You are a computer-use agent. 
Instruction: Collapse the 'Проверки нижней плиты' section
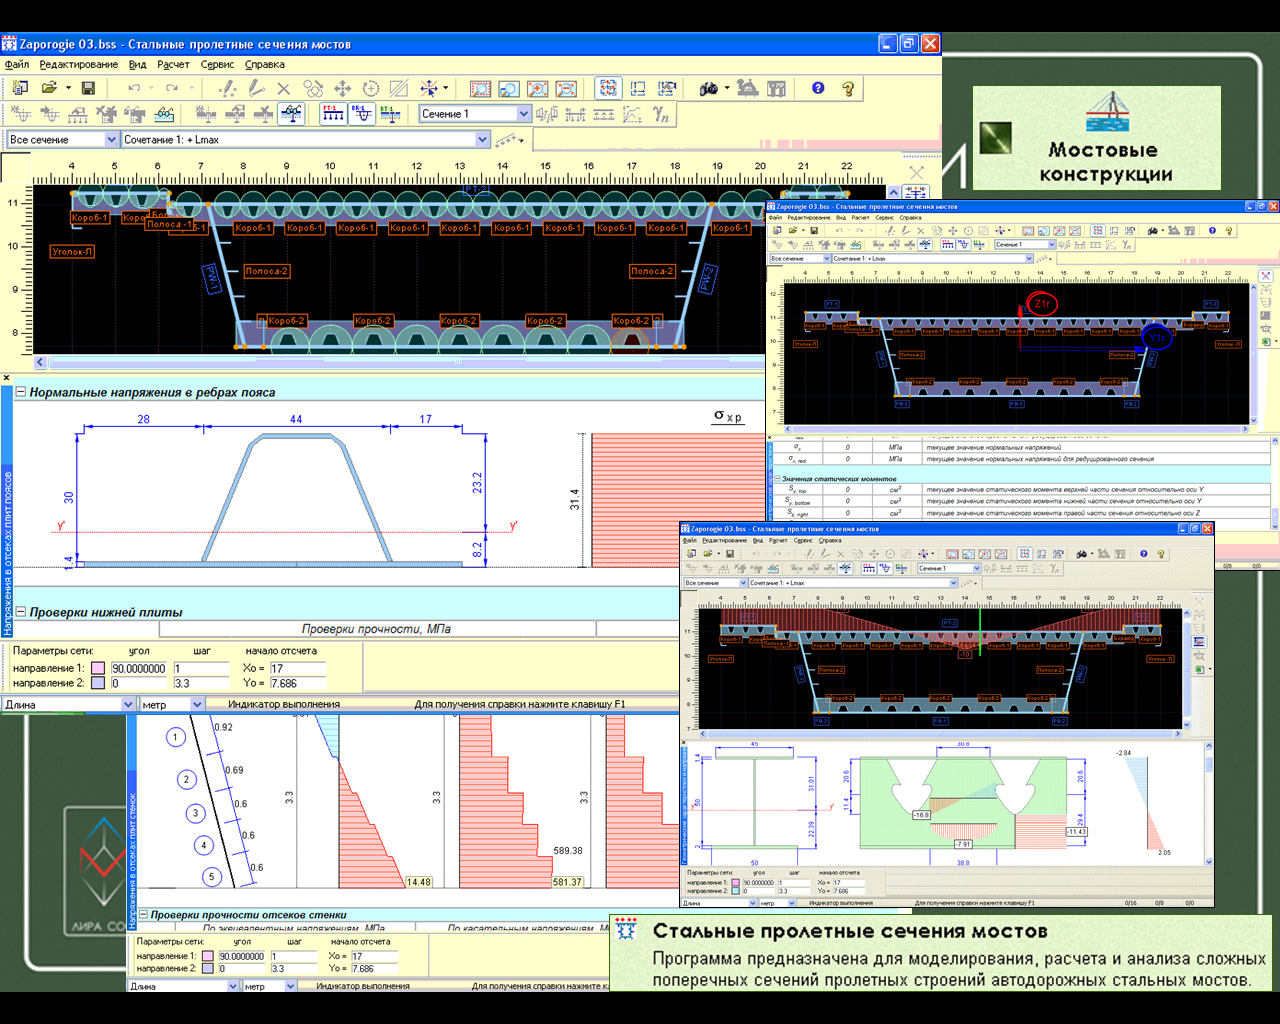click(x=20, y=611)
